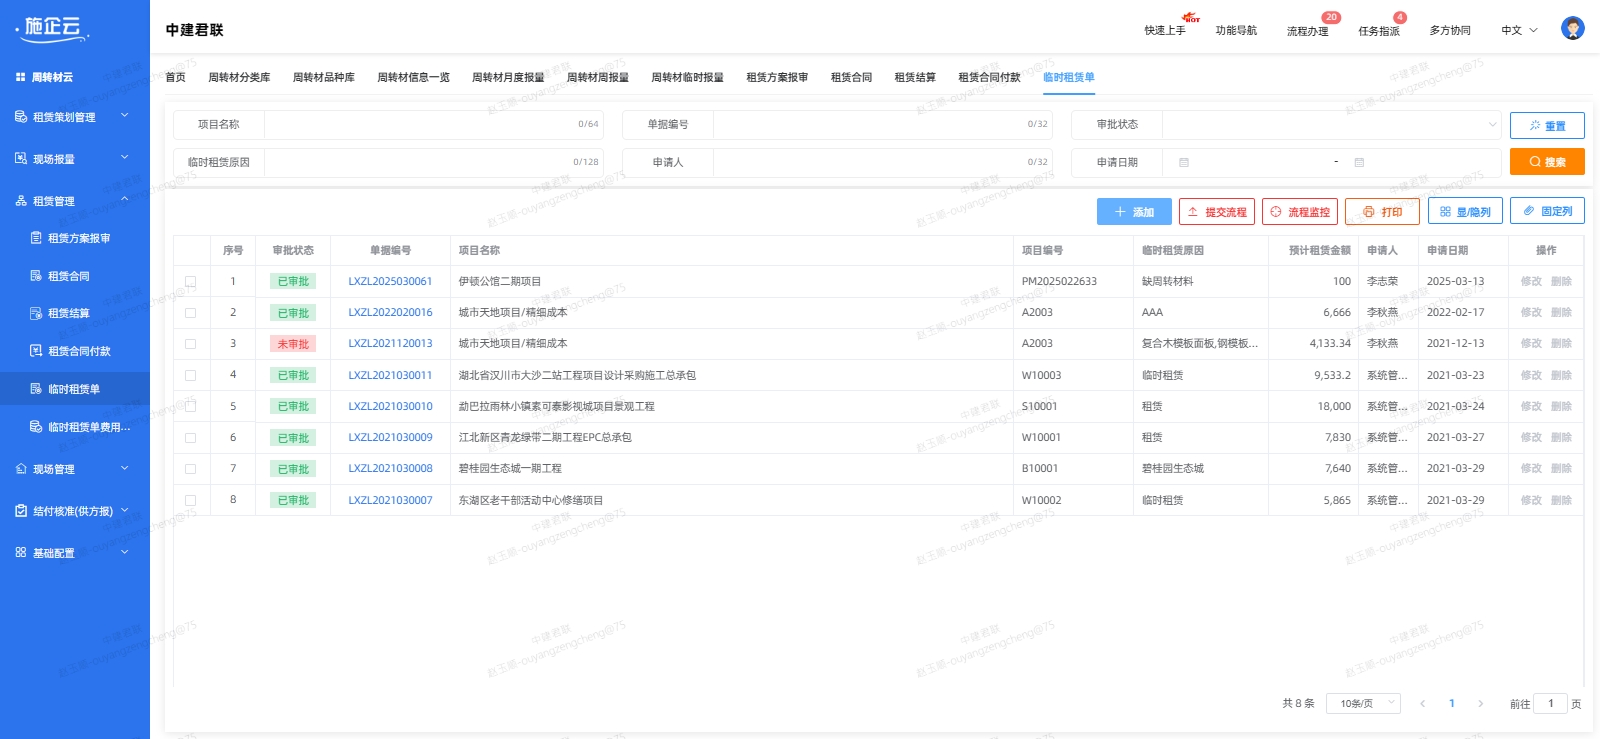1600x739 pixels.
Task: Expand 现场管理 menu chevron
Action: (125, 468)
